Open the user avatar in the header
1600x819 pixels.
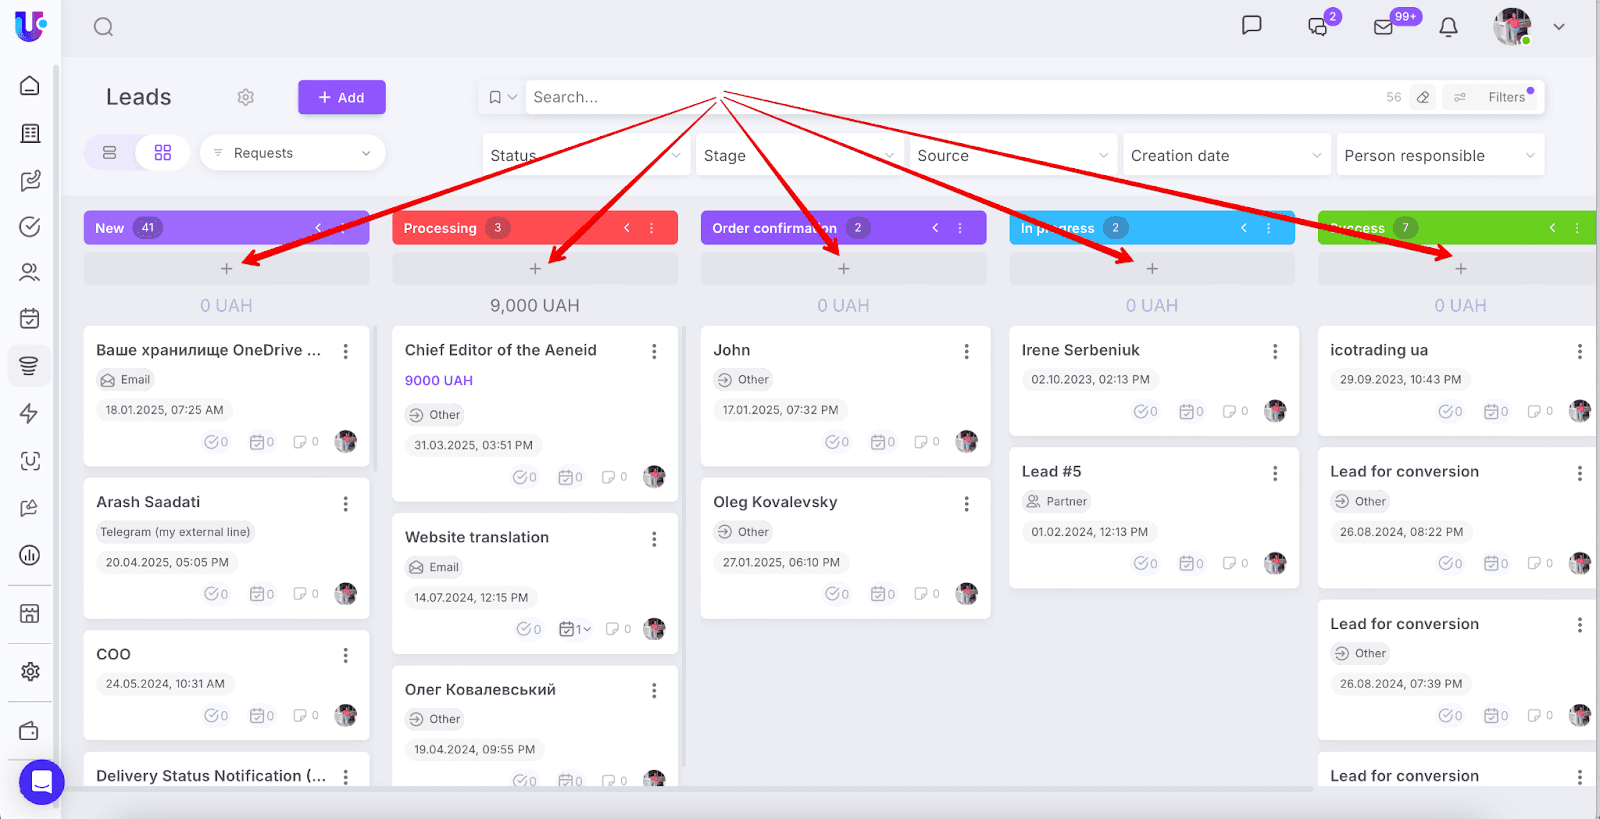point(1512,27)
